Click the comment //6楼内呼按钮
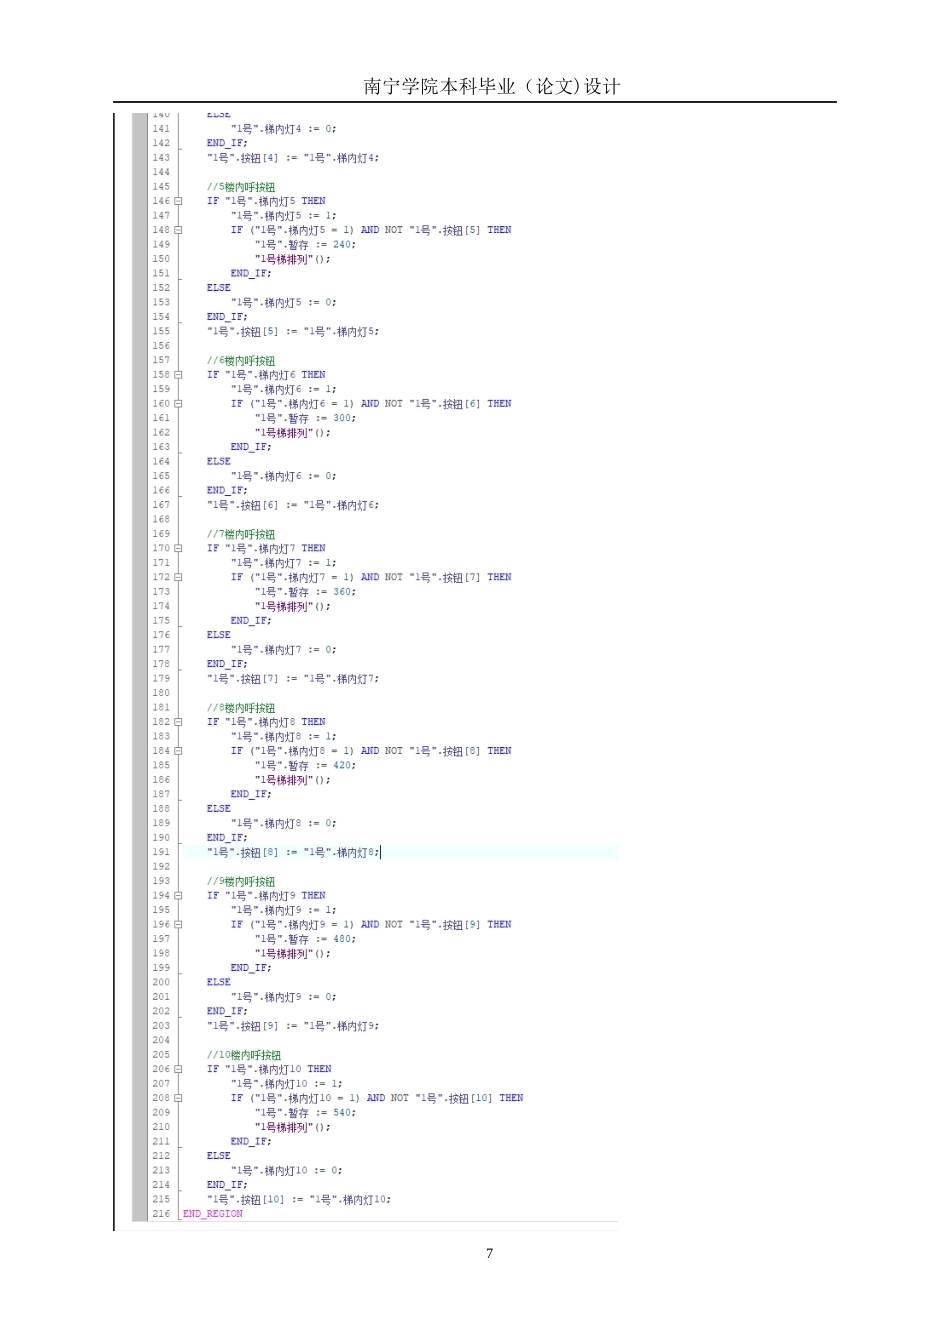 (241, 361)
